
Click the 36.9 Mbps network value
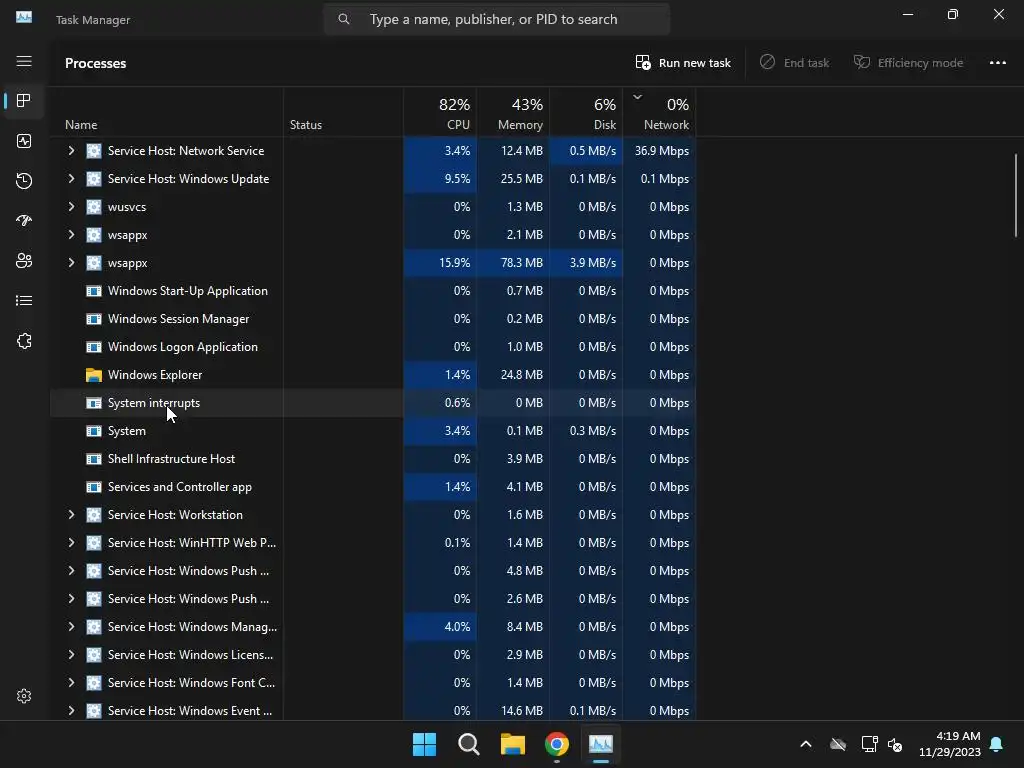point(662,151)
